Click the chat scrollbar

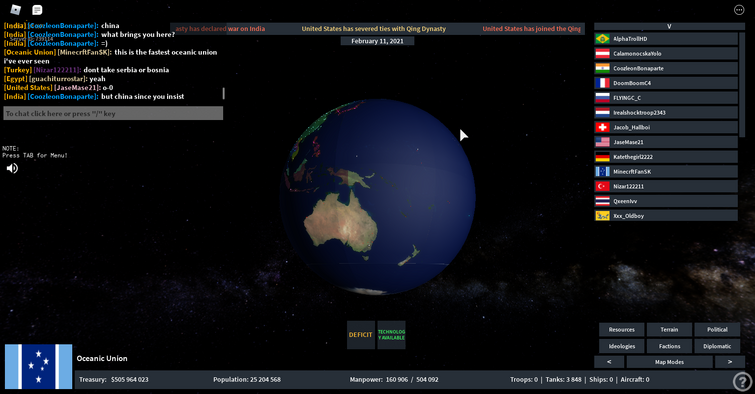pos(223,93)
